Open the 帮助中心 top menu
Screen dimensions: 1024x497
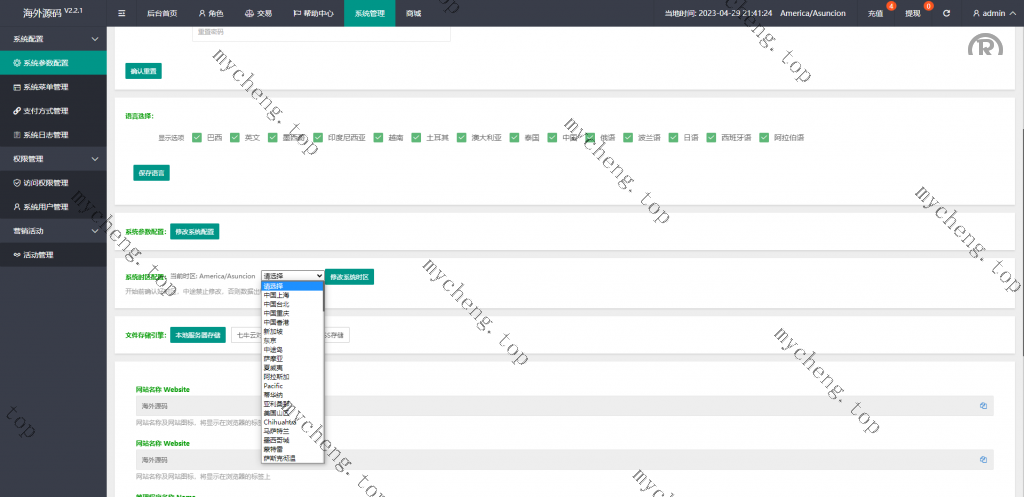309,13
